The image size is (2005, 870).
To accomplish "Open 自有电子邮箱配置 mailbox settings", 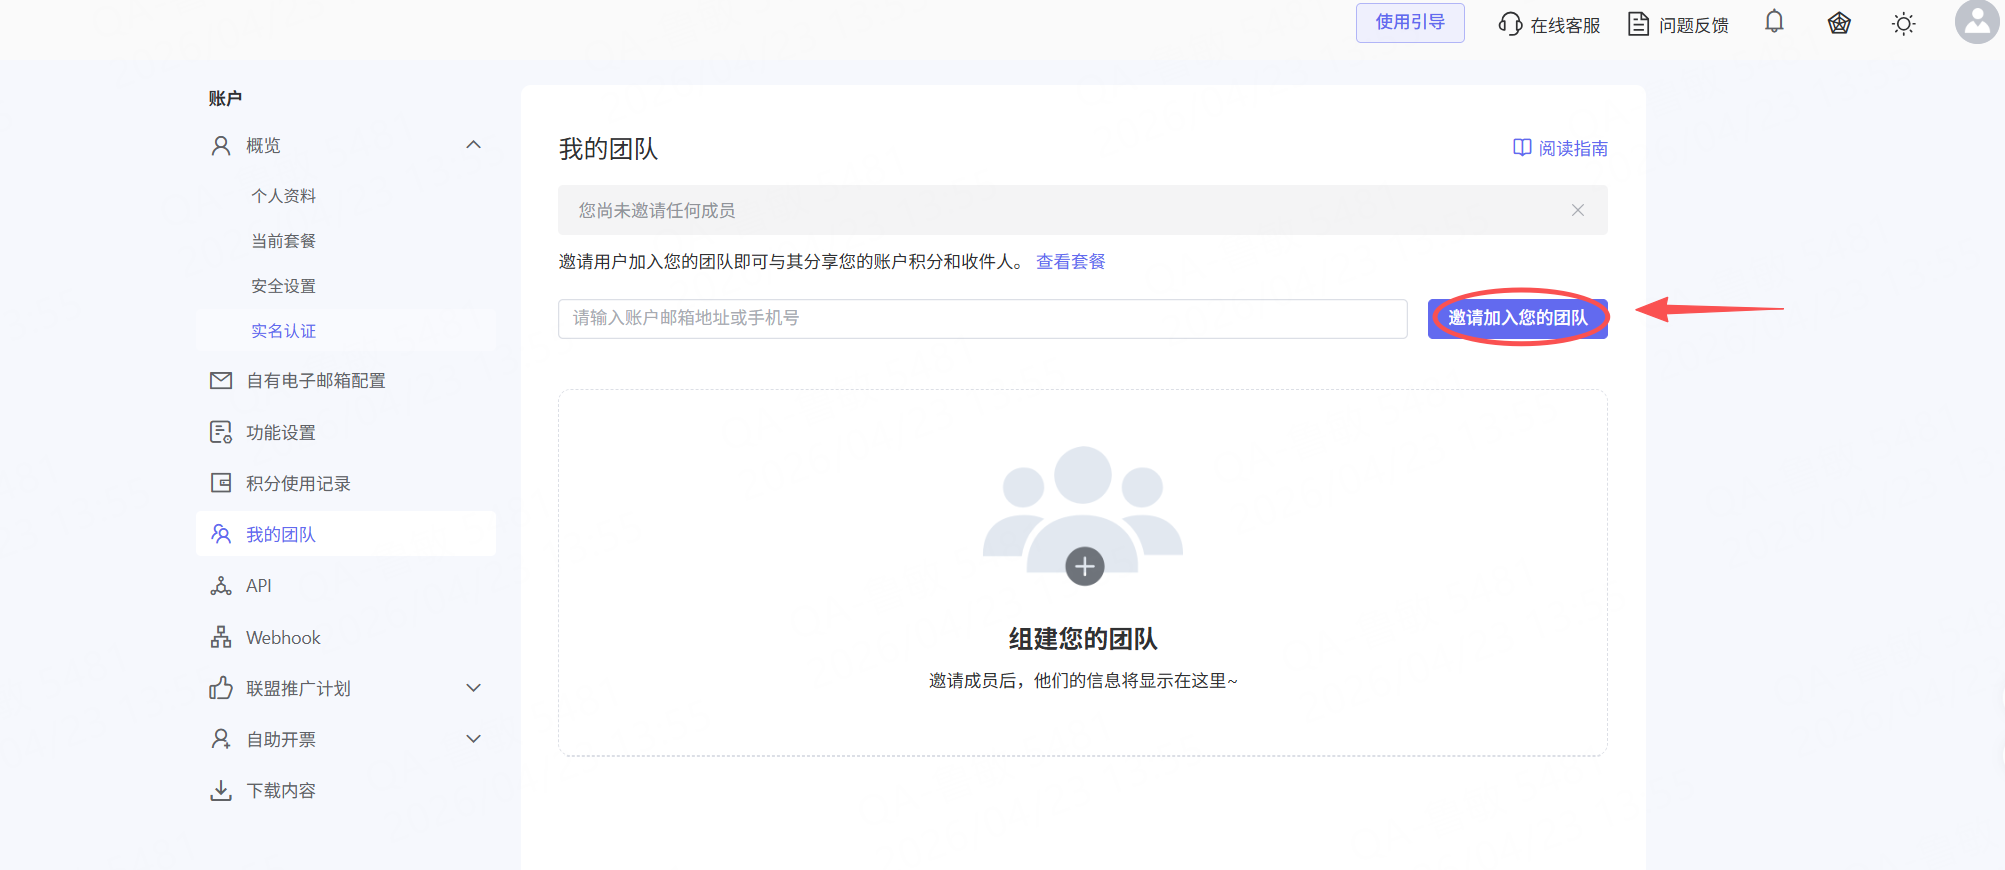I will click(315, 381).
